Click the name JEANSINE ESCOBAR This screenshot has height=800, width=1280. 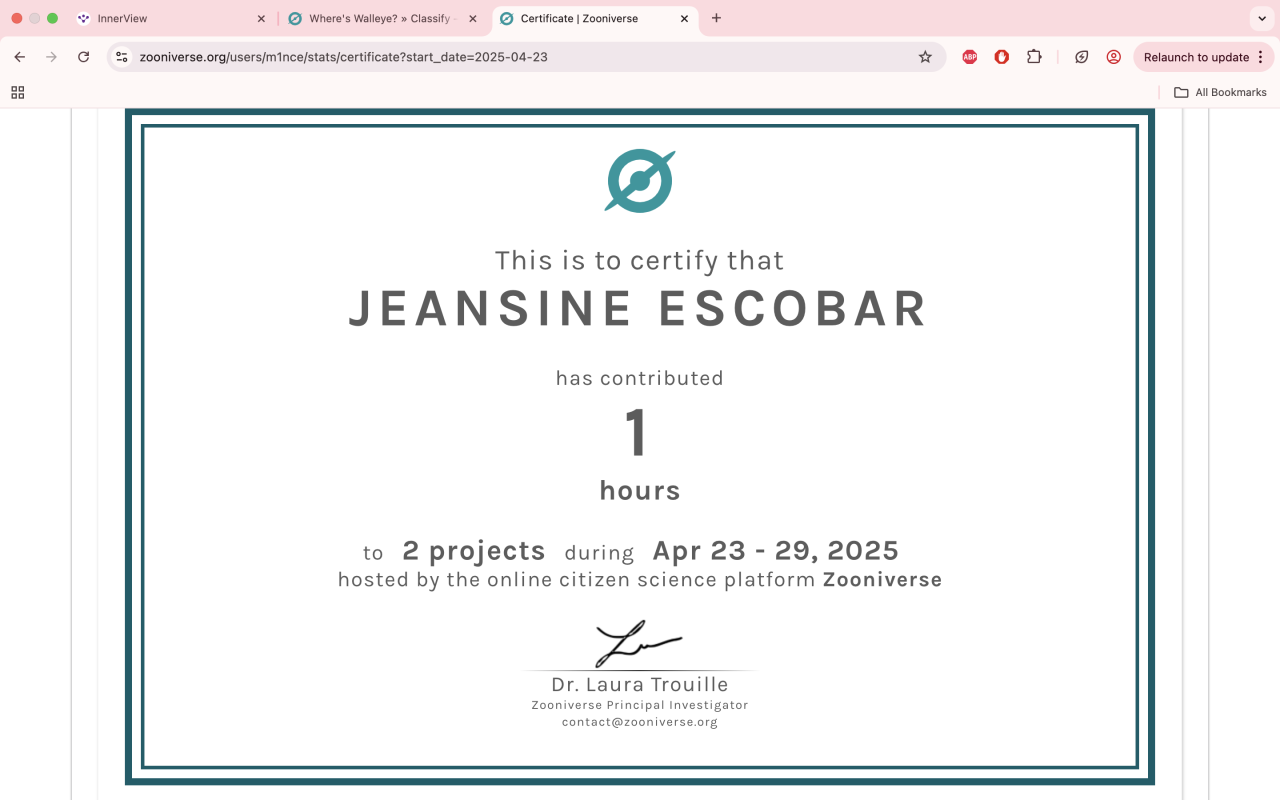(639, 308)
